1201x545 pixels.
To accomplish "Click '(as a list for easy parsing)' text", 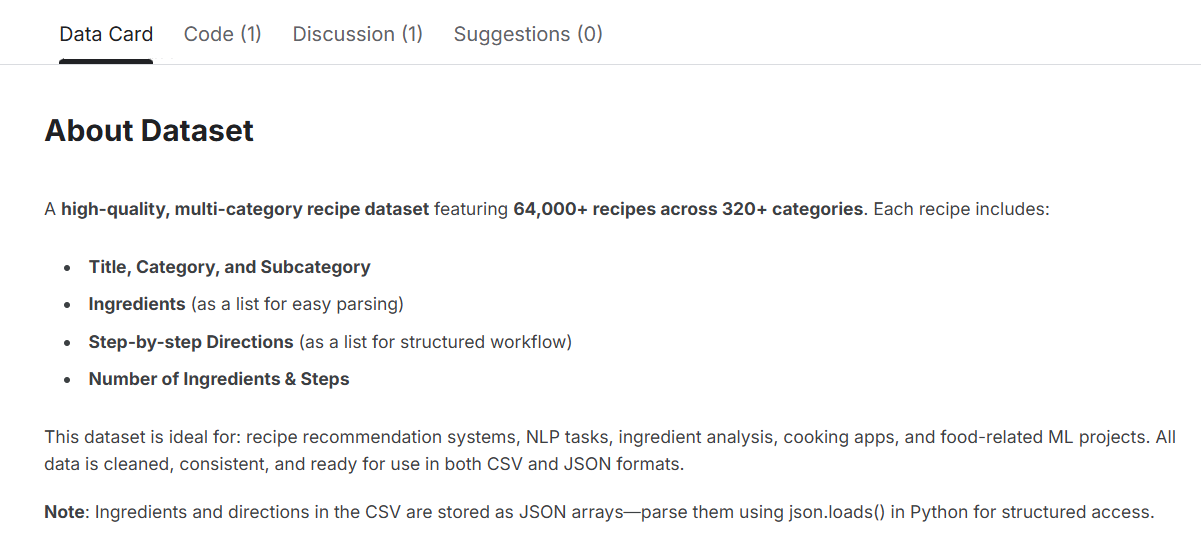I will pos(297,304).
